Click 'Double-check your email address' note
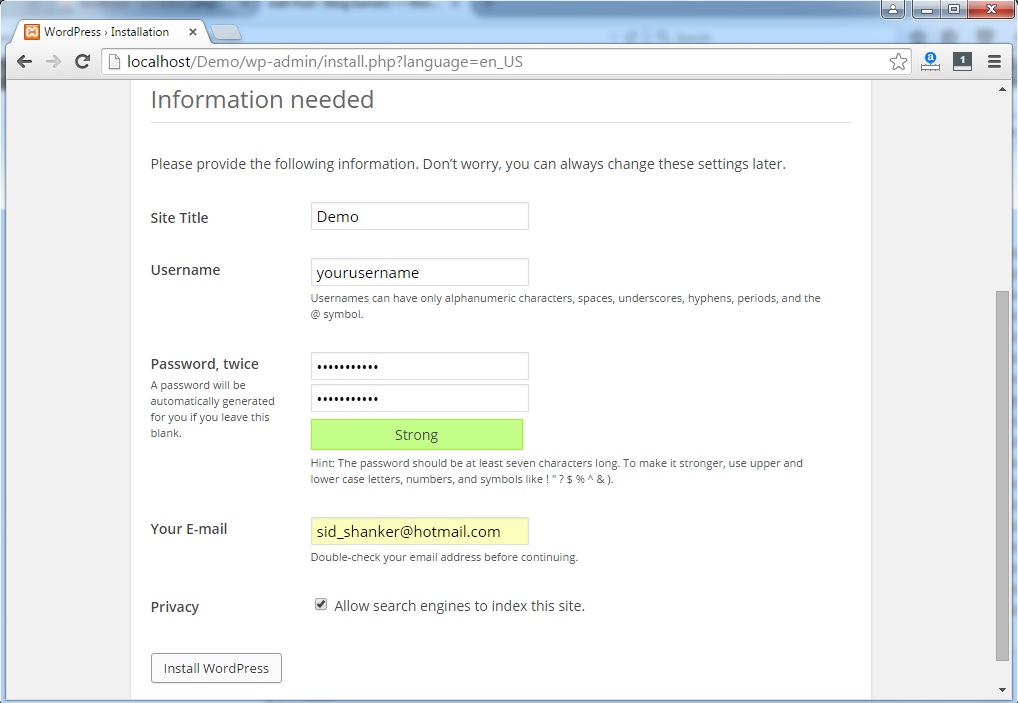The image size is (1018, 703). tap(444, 557)
